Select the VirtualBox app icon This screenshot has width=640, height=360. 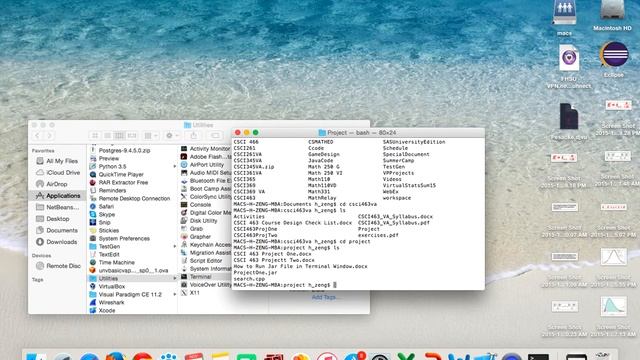[x=93, y=287]
